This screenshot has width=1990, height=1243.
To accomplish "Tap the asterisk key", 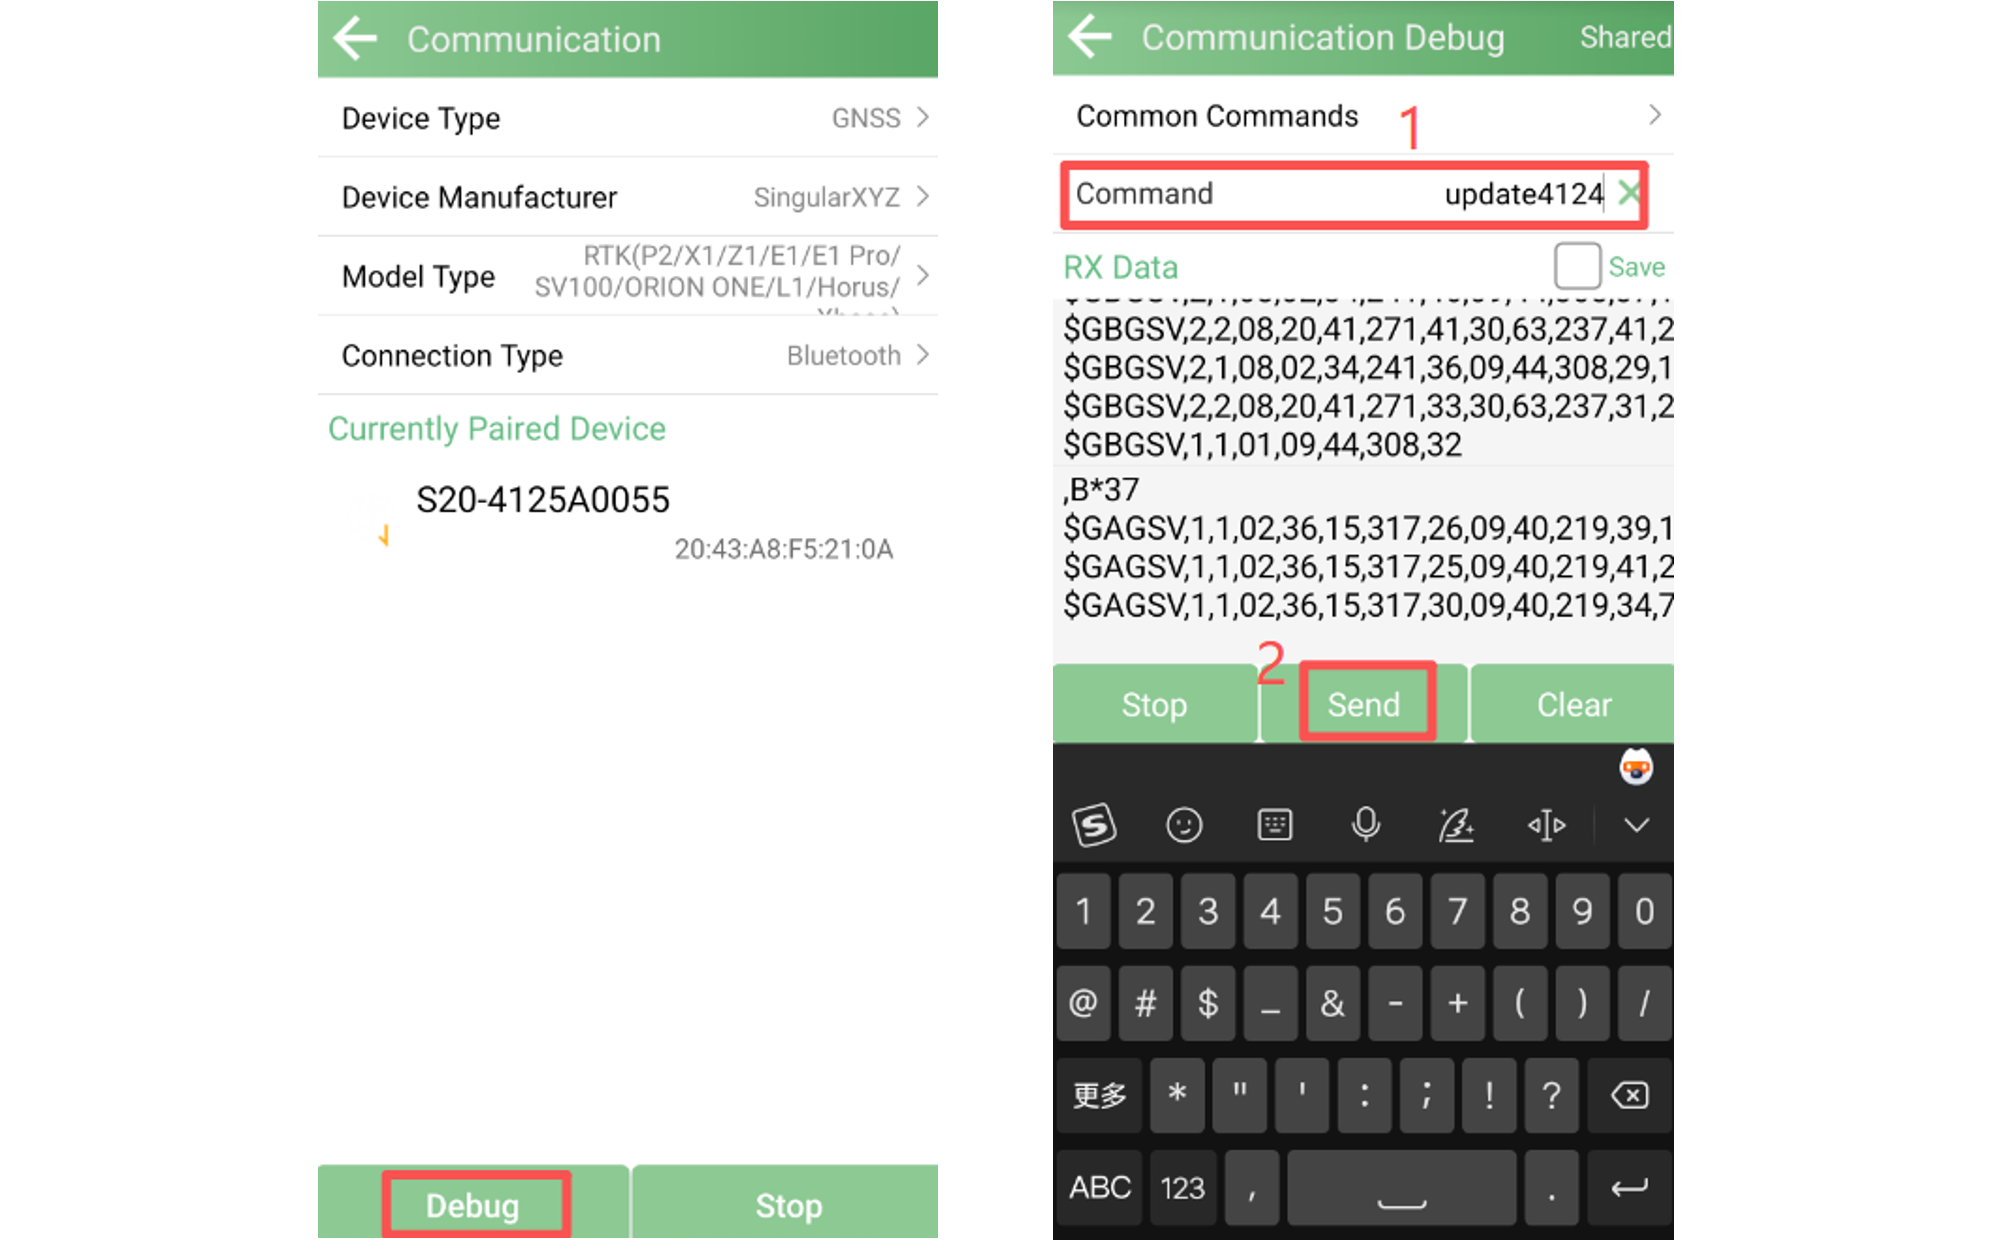I will coord(1177,1095).
